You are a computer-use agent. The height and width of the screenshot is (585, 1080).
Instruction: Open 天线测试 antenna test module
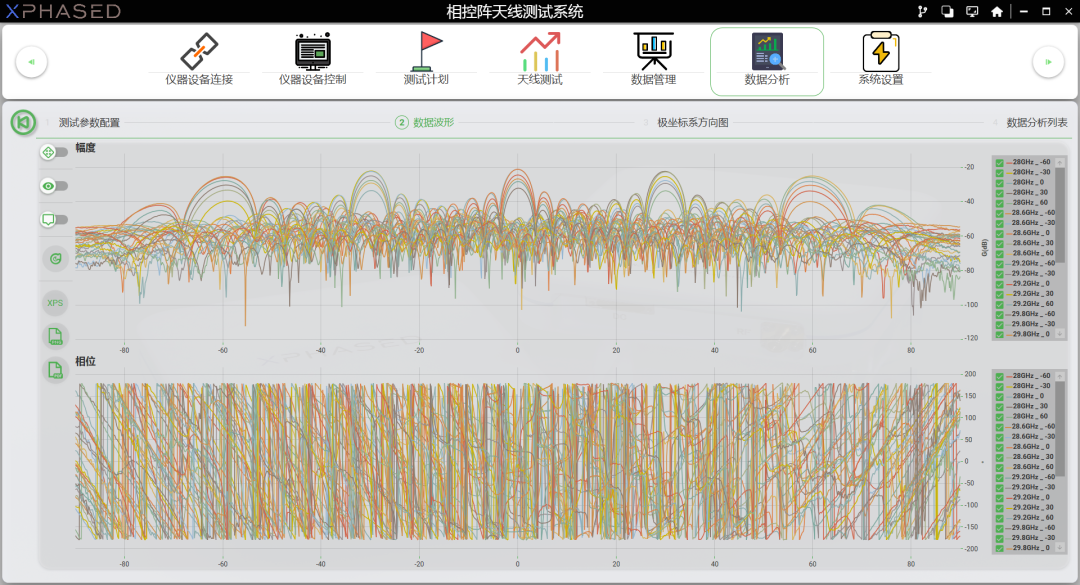[x=540, y=61]
